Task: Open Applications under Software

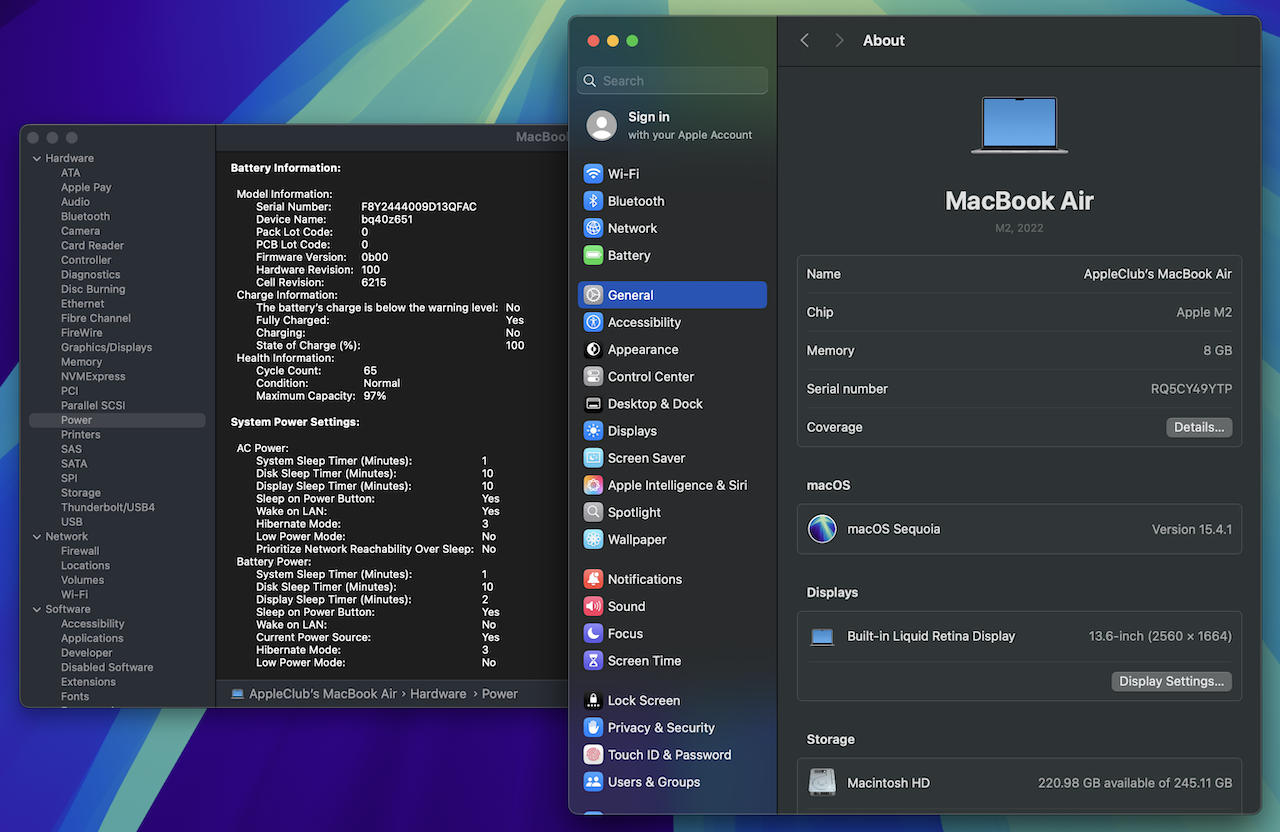Action: click(x=92, y=638)
